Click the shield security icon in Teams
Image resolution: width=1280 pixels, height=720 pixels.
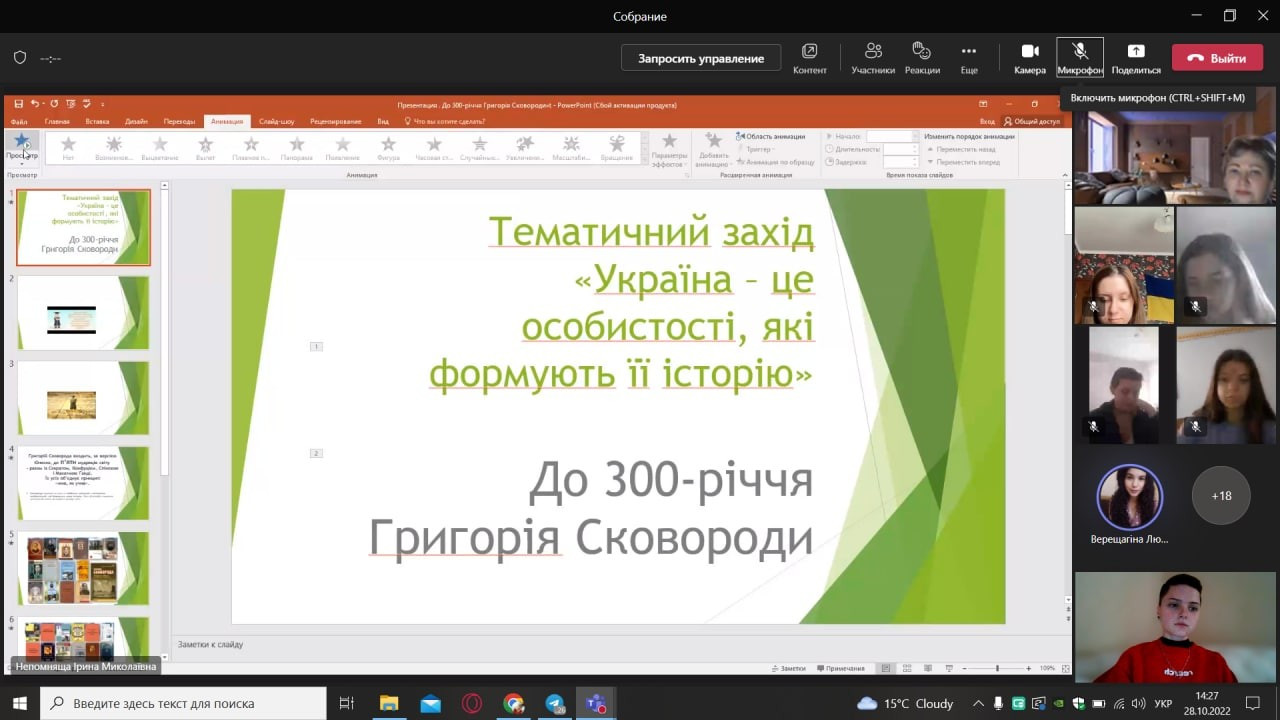(20, 58)
